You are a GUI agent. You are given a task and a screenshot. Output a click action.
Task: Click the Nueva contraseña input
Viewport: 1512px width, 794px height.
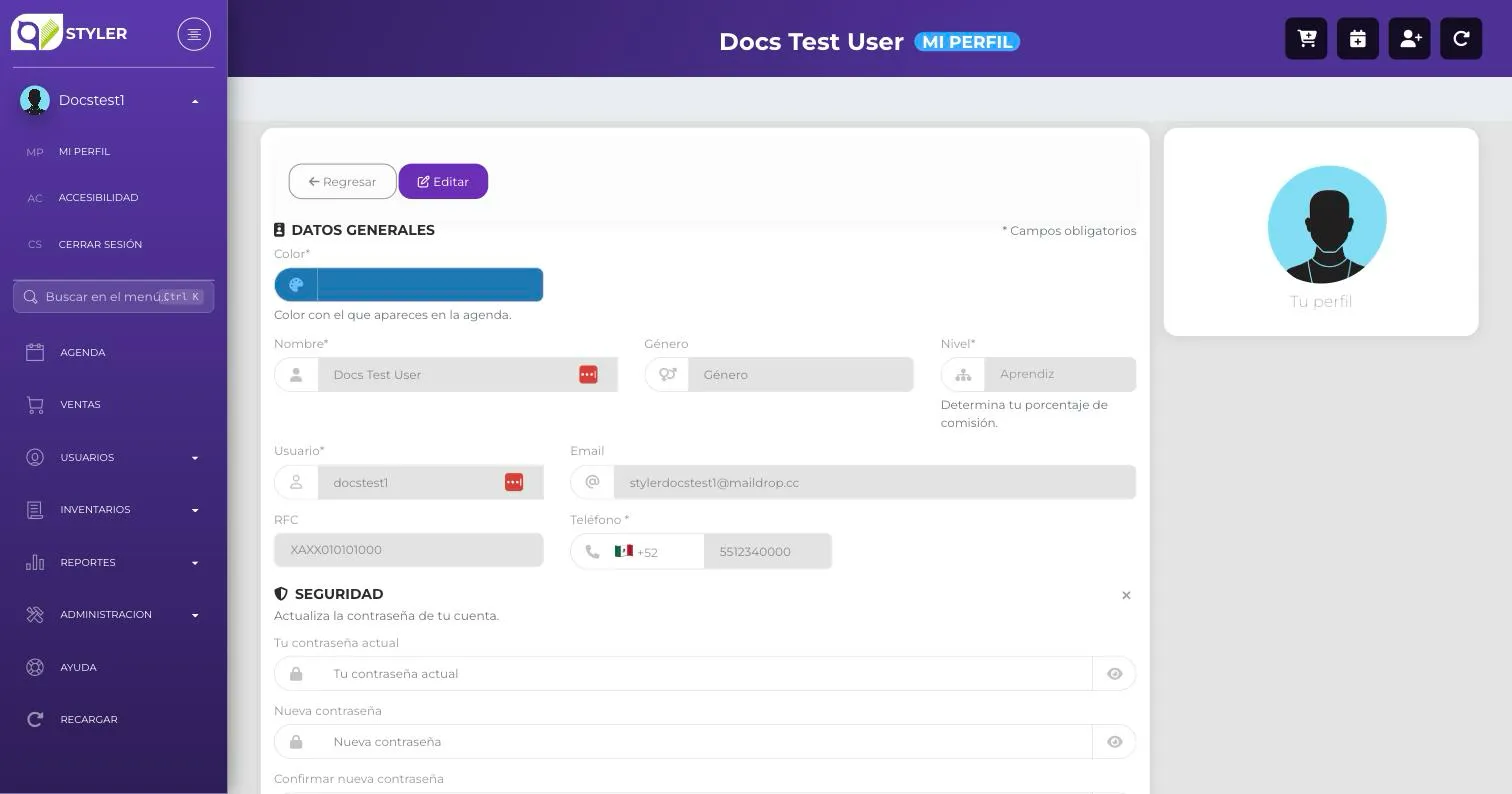[705, 742]
